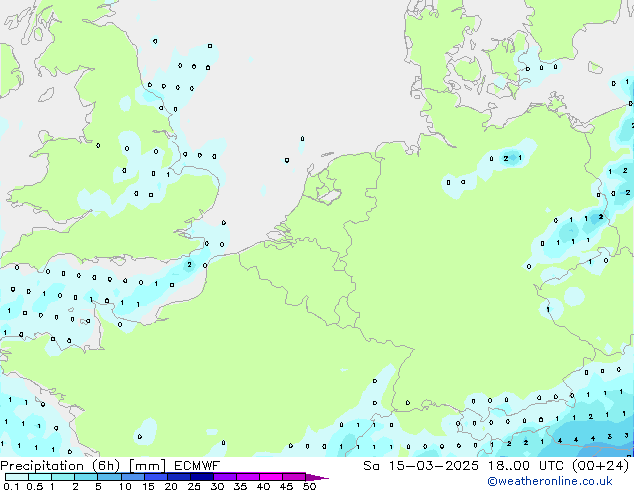Select the legend label 0.5
The image size is (634, 490).
point(34,486)
